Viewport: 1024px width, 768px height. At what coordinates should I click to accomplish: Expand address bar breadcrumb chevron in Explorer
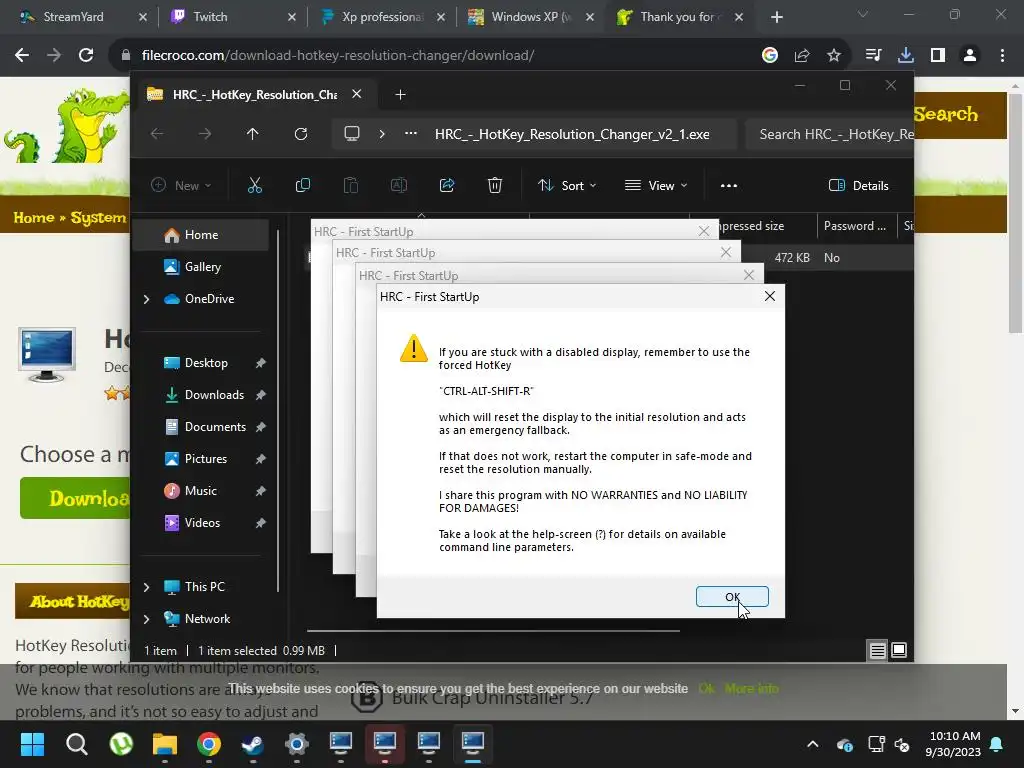tap(382, 134)
